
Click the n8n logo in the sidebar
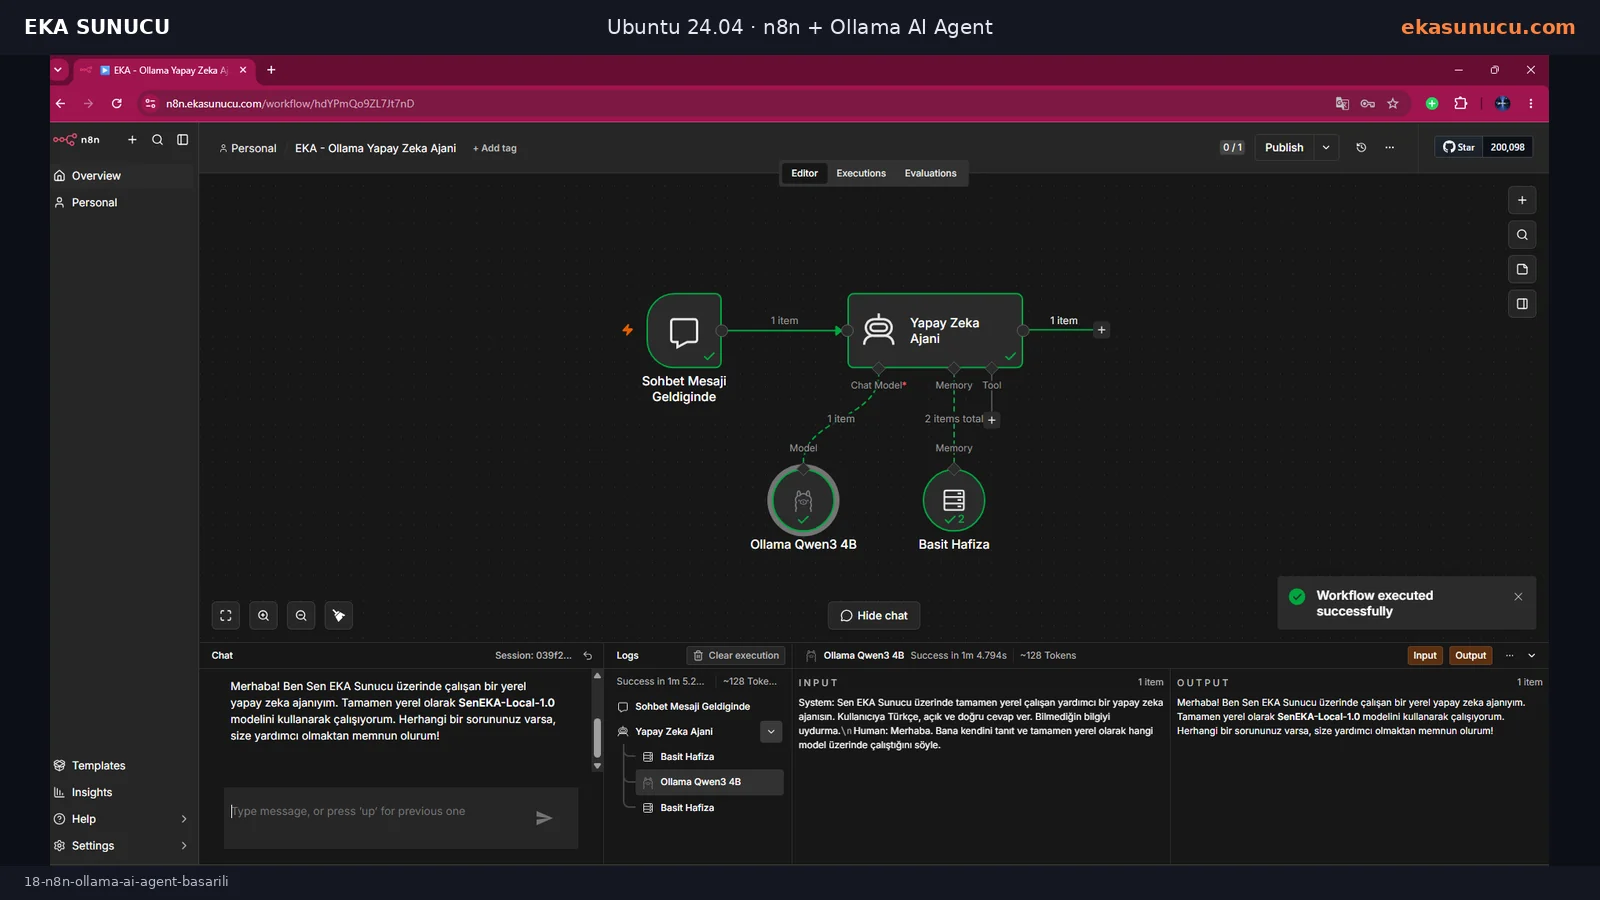point(76,140)
